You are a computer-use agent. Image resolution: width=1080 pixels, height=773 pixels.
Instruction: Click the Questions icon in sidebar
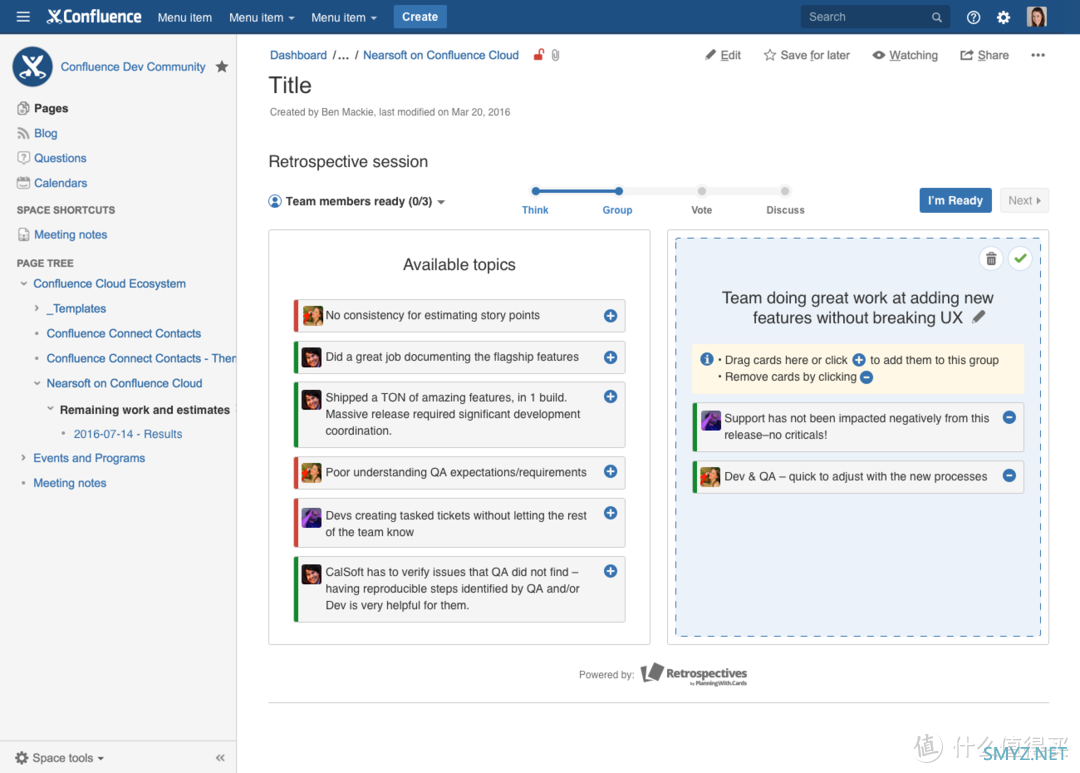(23, 158)
